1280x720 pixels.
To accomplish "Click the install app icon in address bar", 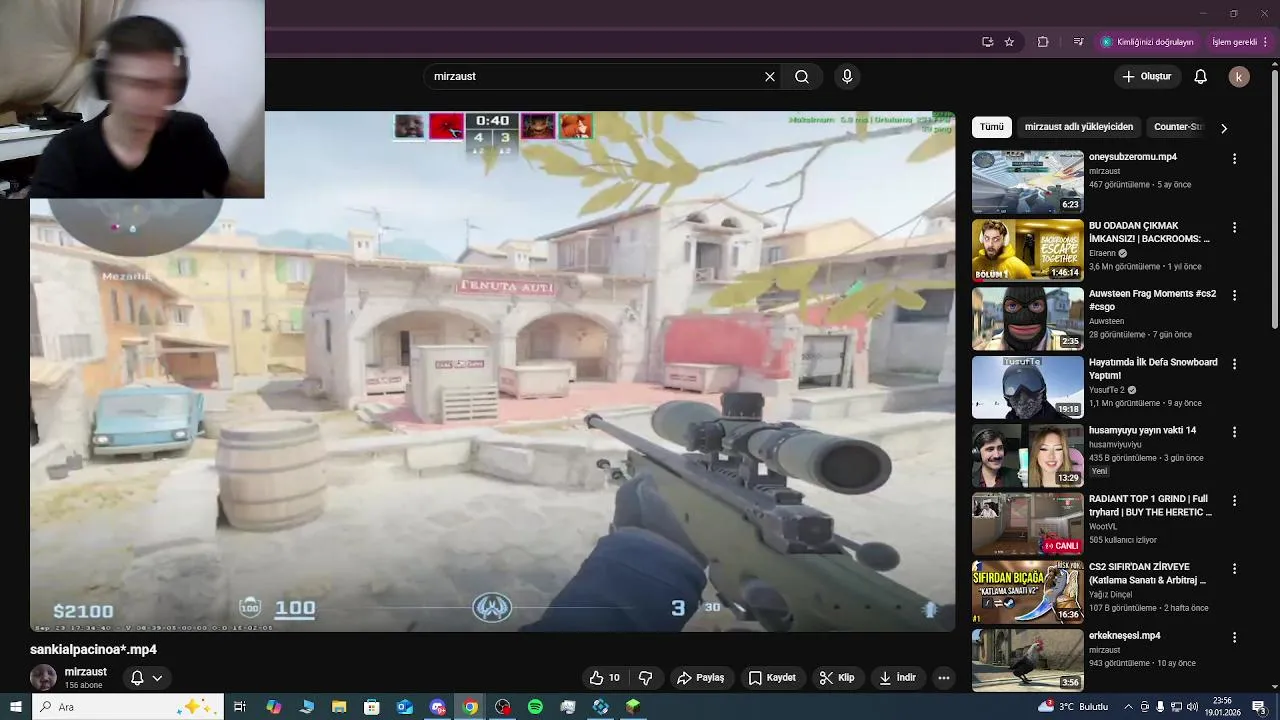I will [987, 42].
